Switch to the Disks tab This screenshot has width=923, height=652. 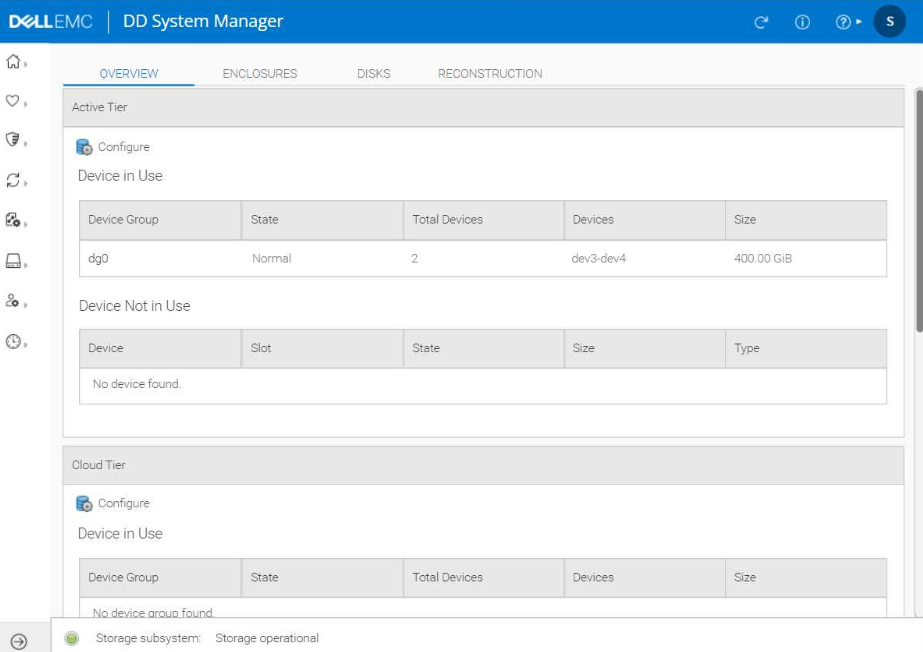point(373,74)
